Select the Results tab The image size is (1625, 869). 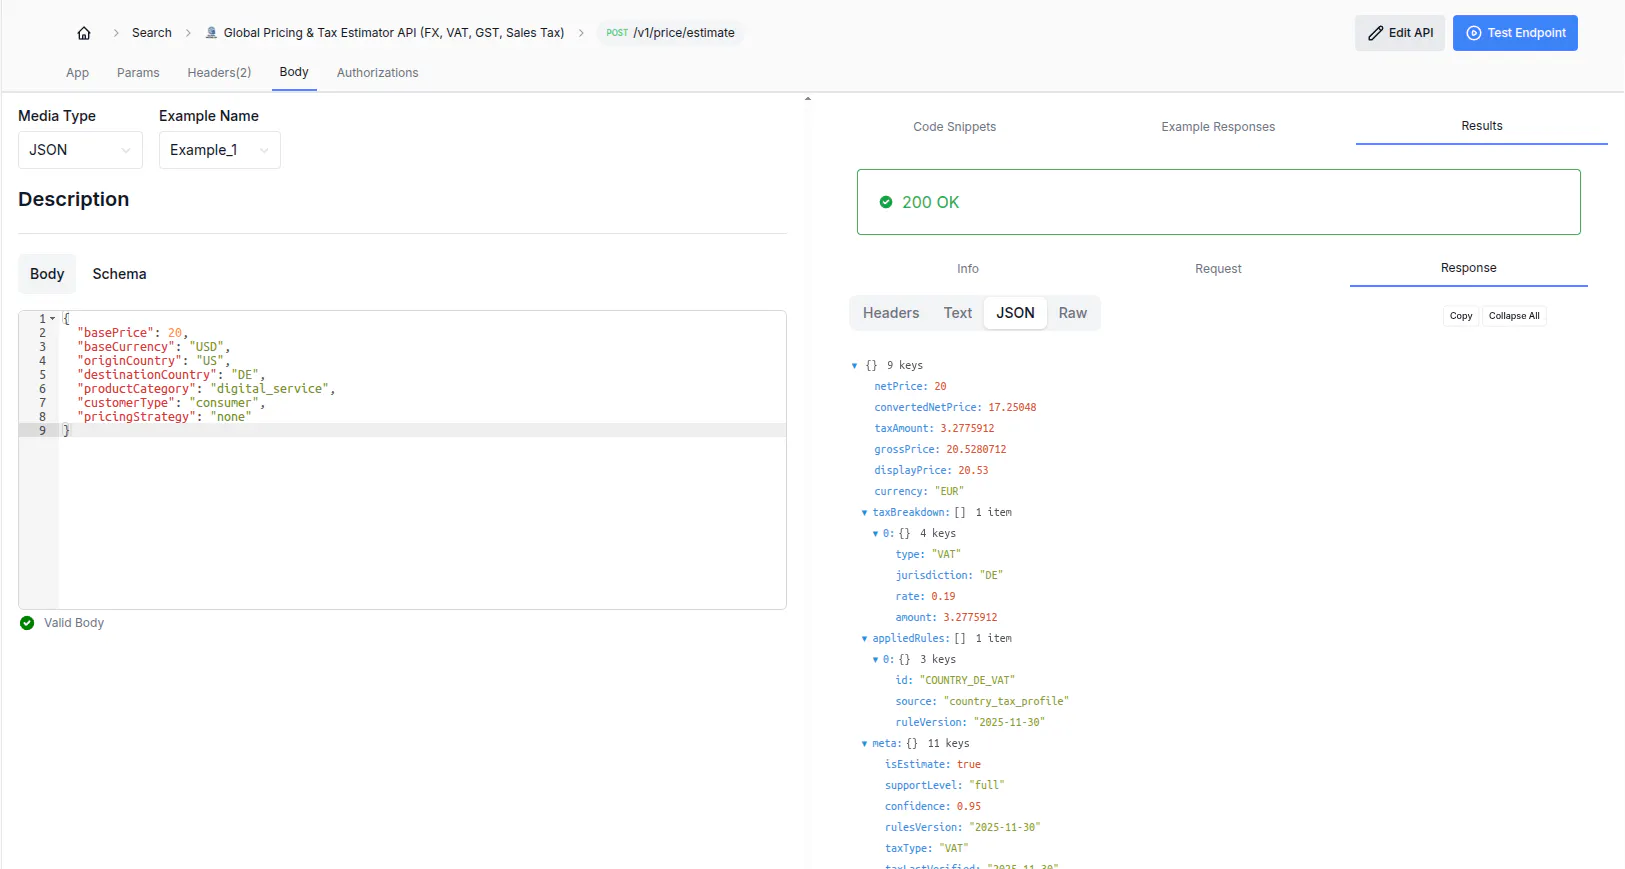pos(1482,126)
